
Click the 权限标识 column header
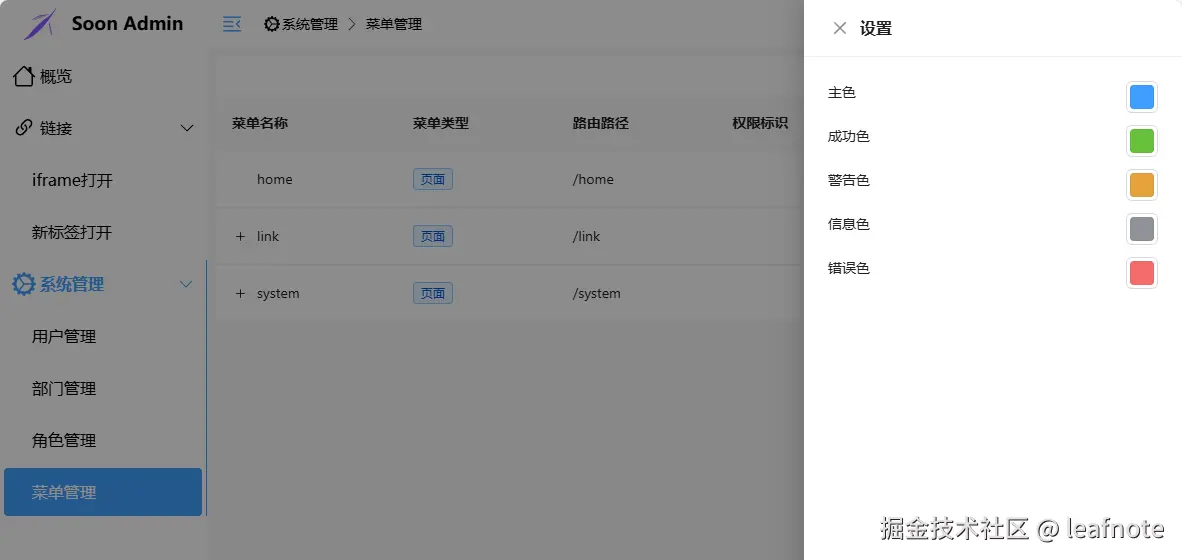761,123
